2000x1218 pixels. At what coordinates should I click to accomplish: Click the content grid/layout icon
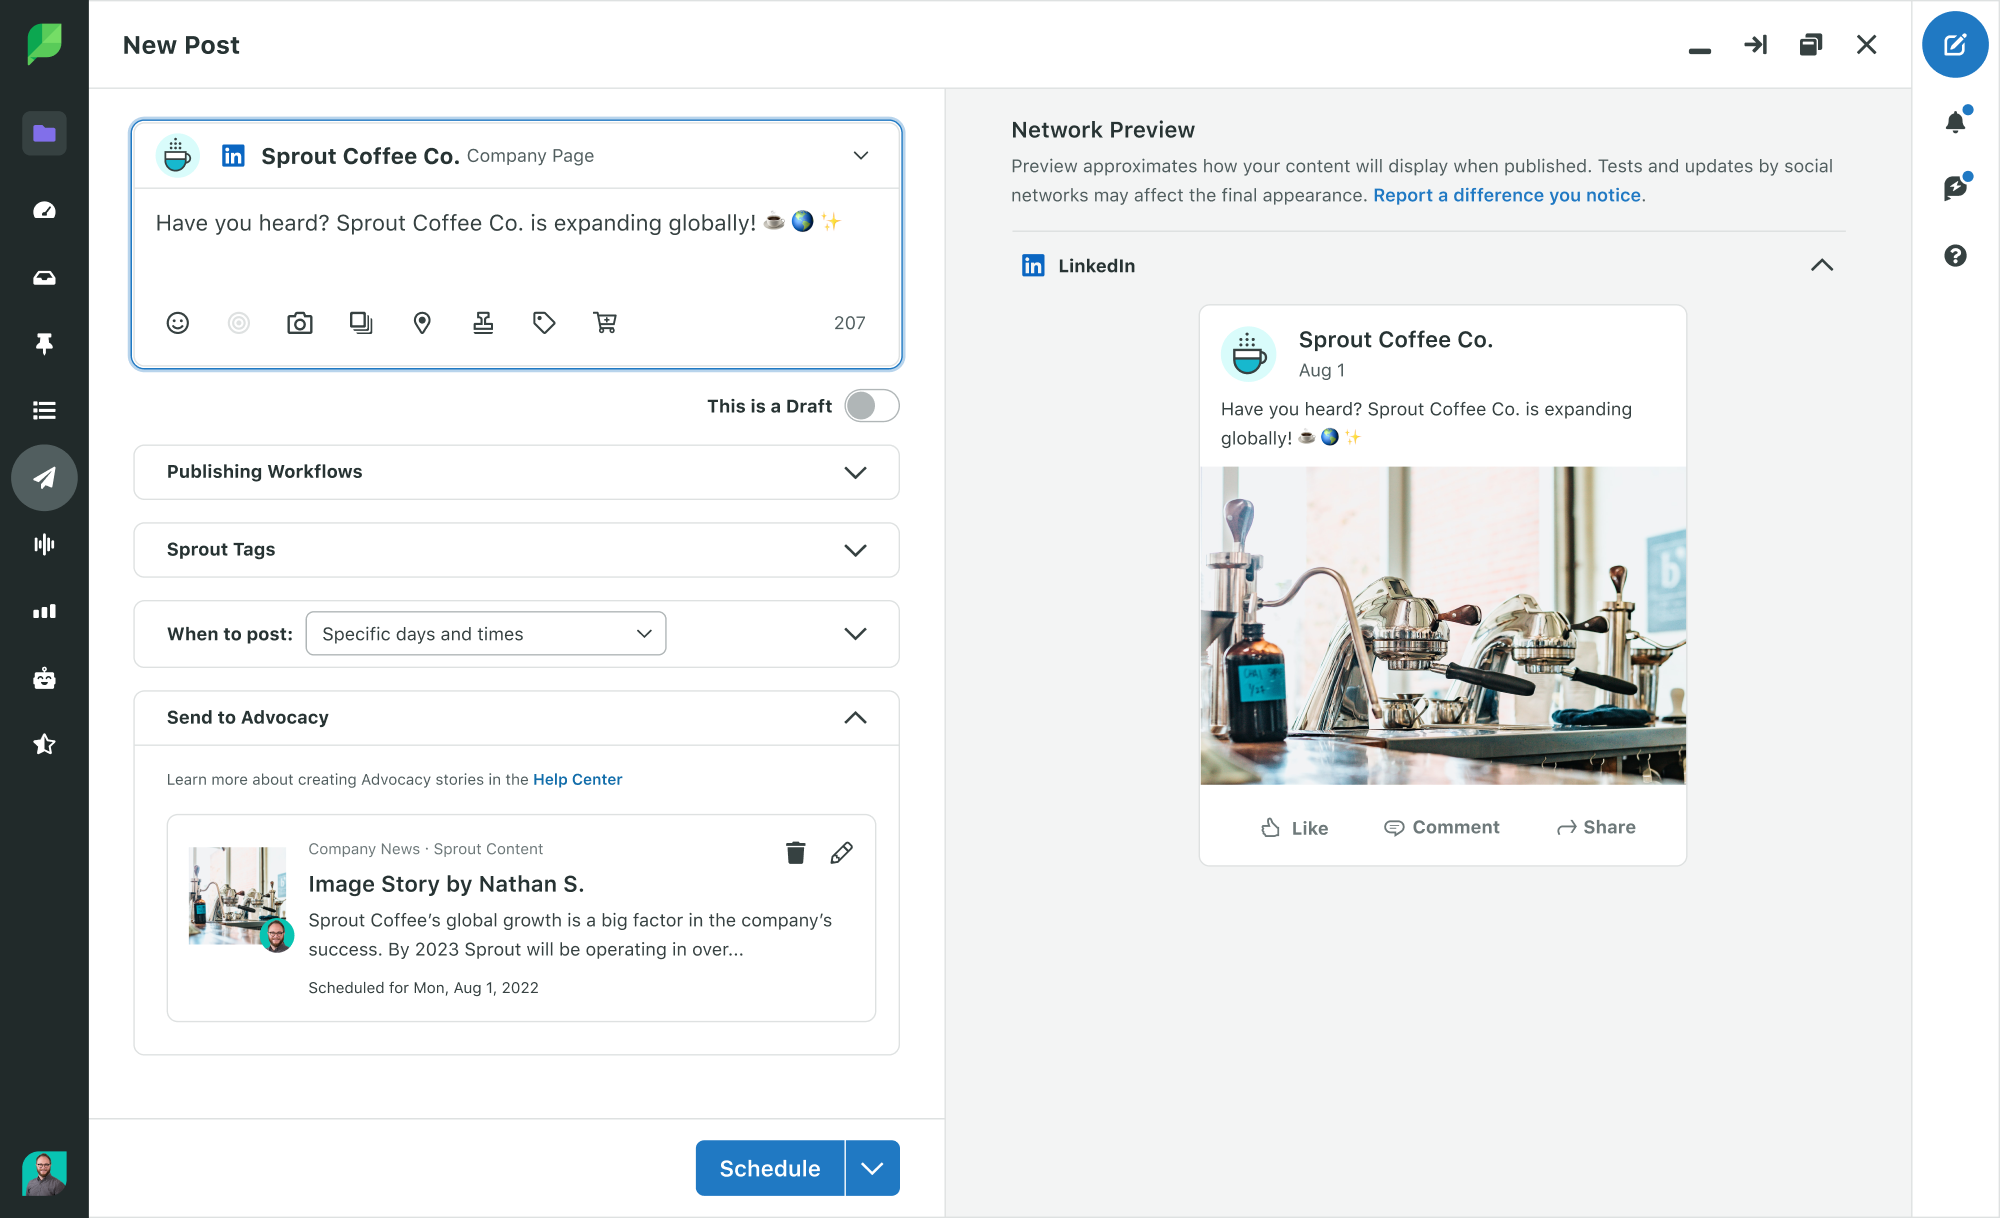click(x=361, y=323)
